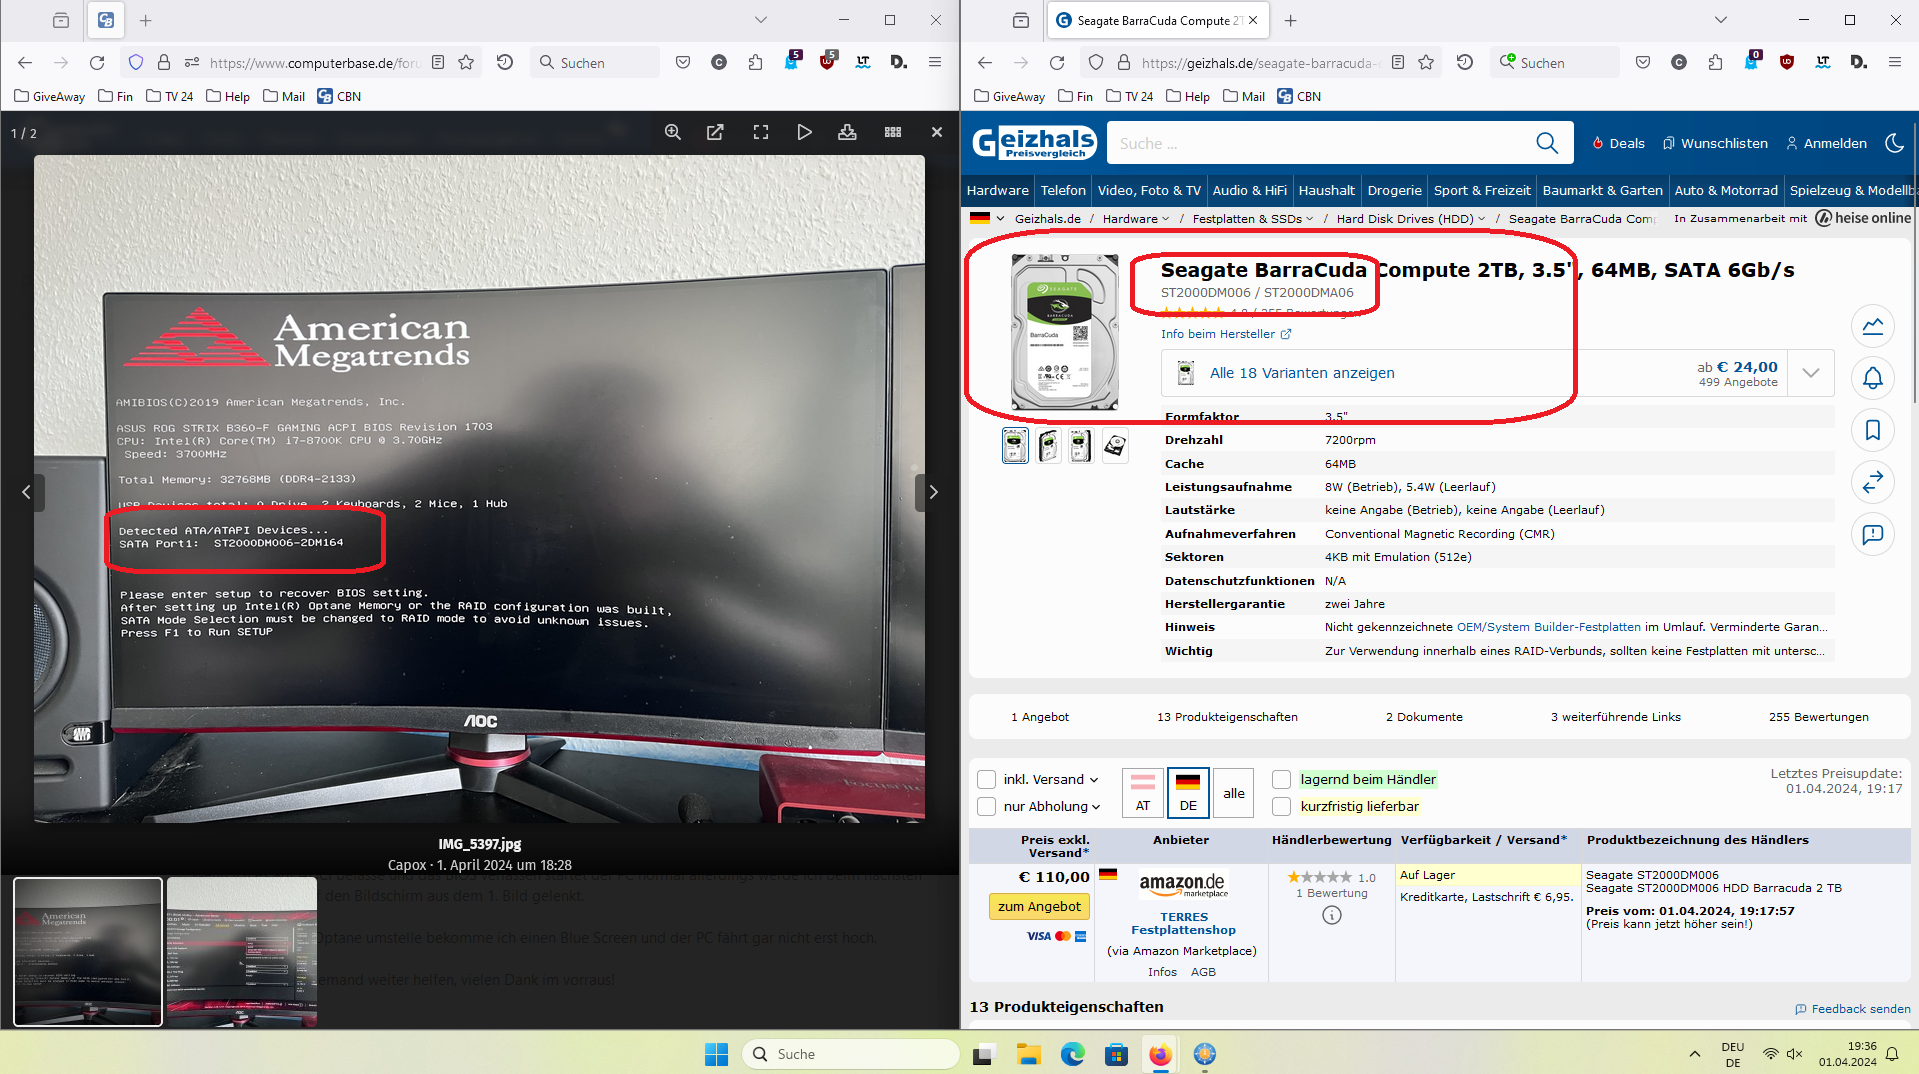The height and width of the screenshot is (1074, 1919).
Task: Check kurzfristig lieferbar checkbox
Action: 1281,806
